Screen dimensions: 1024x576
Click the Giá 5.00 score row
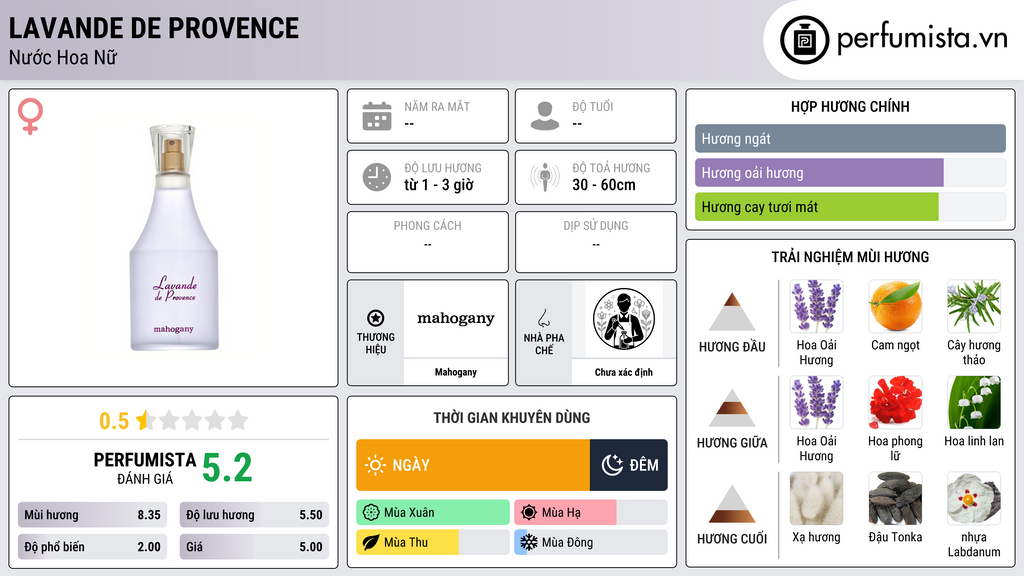coord(254,547)
